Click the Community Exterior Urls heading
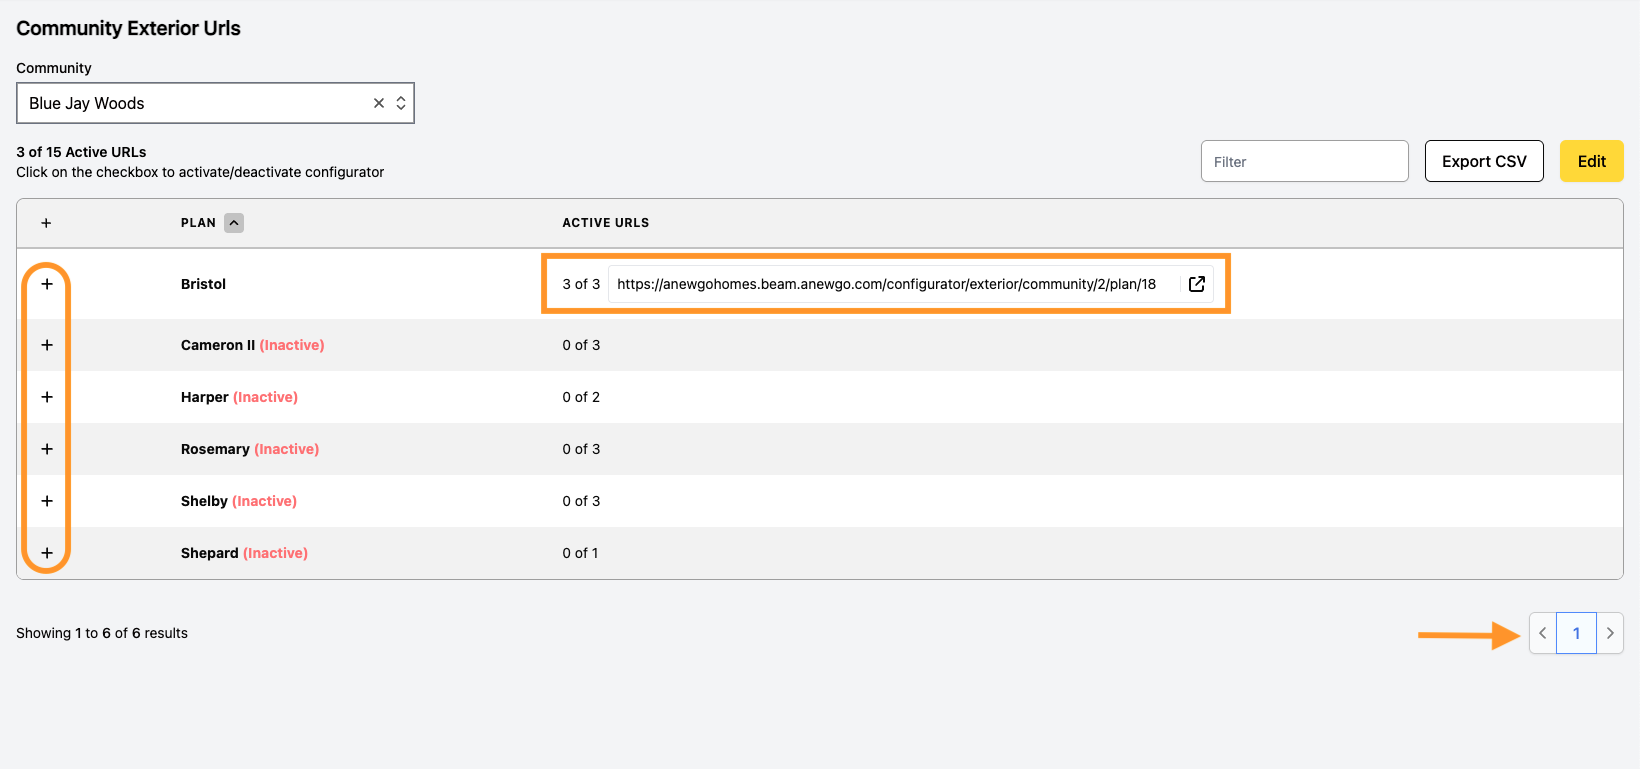Image resolution: width=1640 pixels, height=769 pixels. pos(128,28)
